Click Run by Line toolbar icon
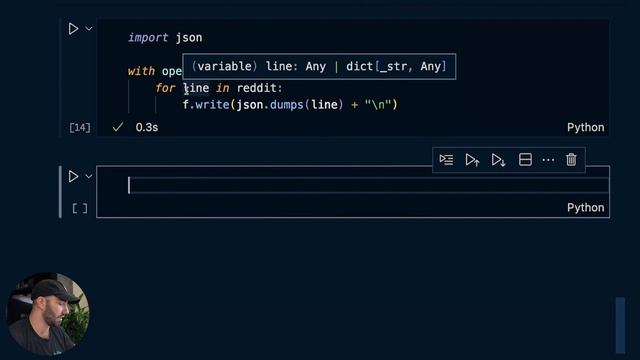640x360 pixels. click(x=446, y=160)
